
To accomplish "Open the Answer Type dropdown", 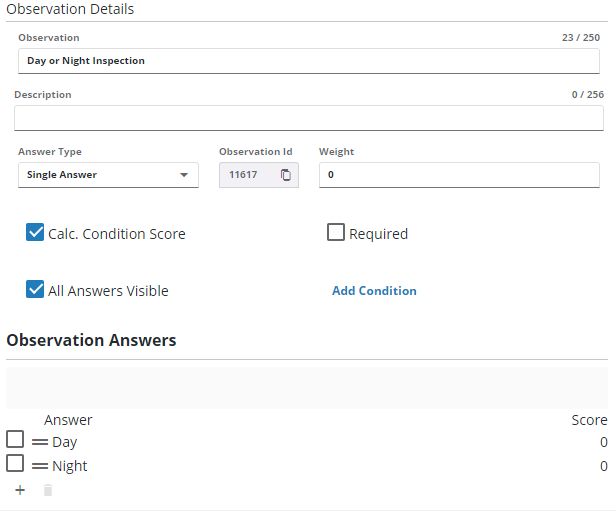I will pos(108,175).
